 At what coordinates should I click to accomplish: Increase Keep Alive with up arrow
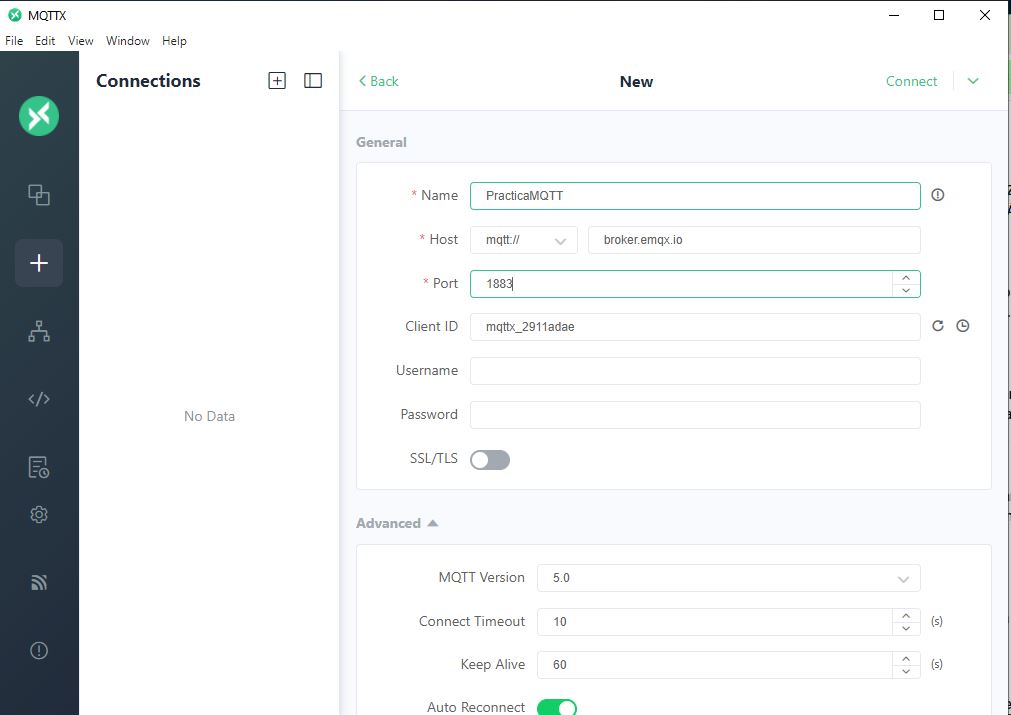click(906, 658)
